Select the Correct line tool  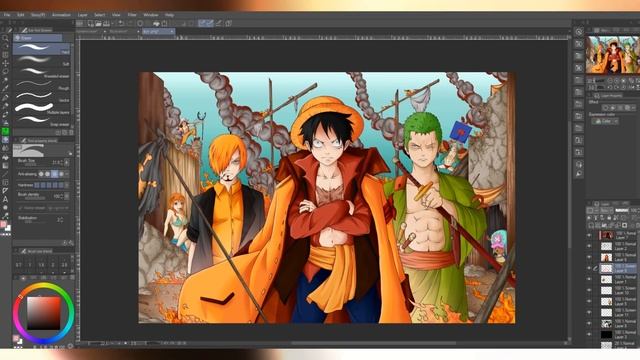5,216
